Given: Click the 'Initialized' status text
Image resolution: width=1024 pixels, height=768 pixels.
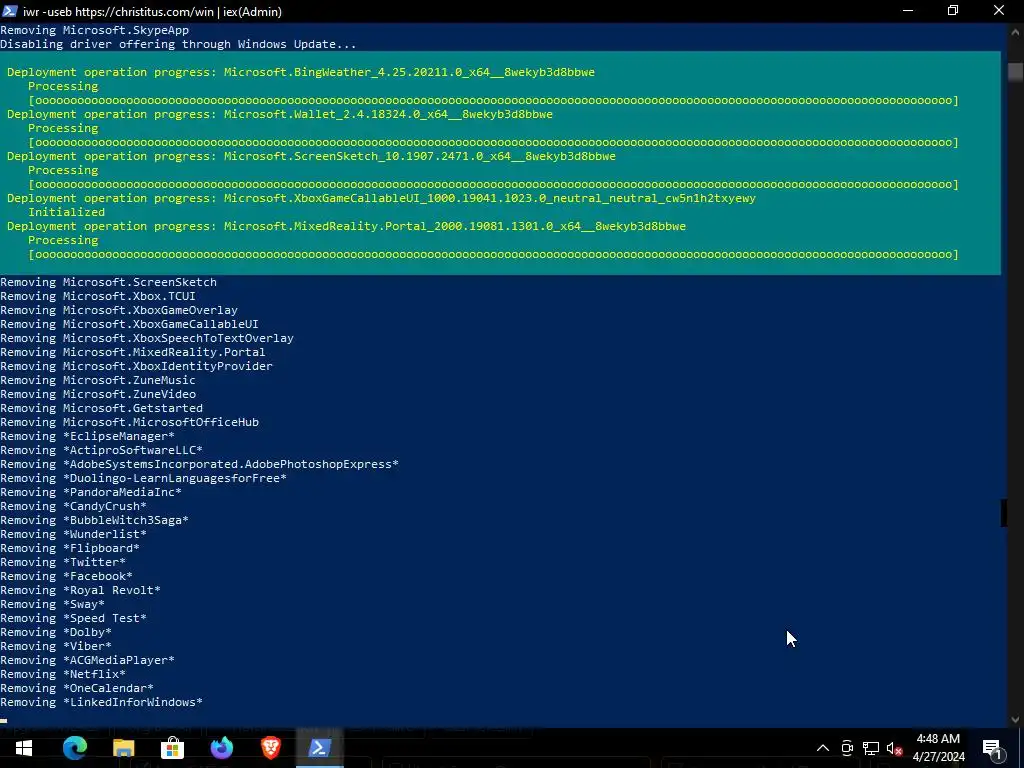Looking at the screenshot, I should [66, 212].
